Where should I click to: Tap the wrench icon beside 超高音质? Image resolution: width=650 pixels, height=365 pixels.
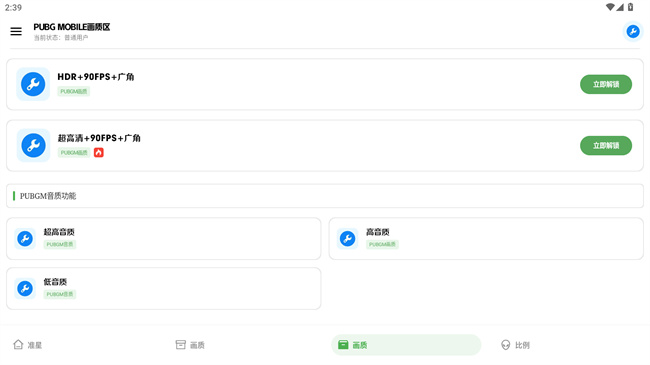pos(25,238)
